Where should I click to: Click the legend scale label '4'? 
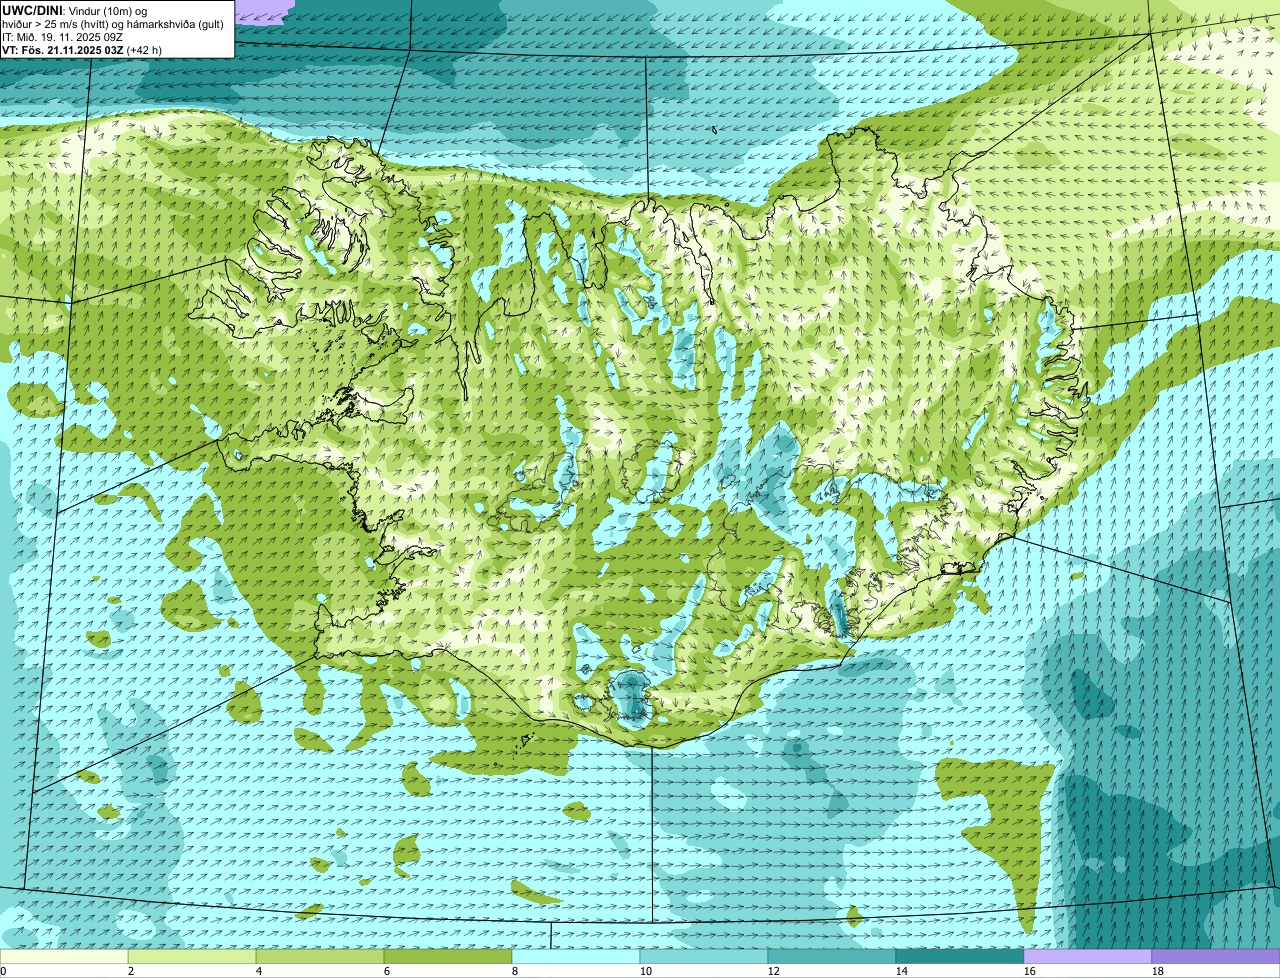259,971
